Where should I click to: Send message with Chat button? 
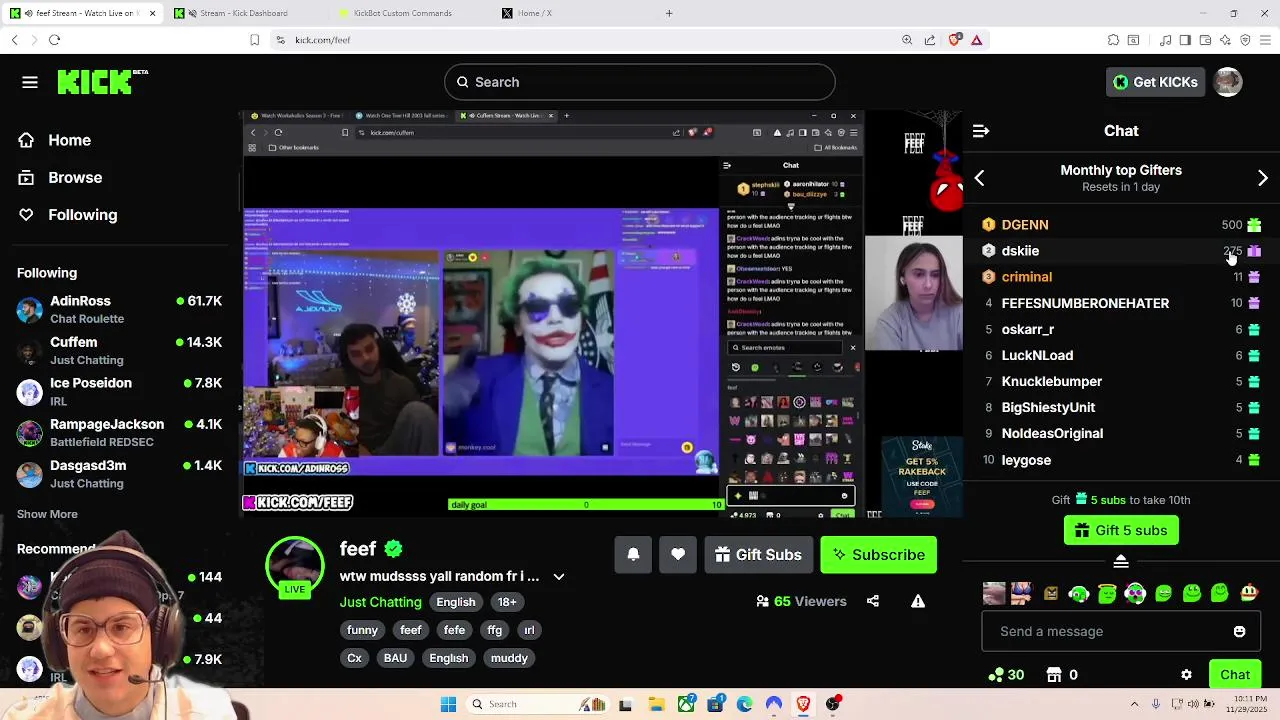1235,675
